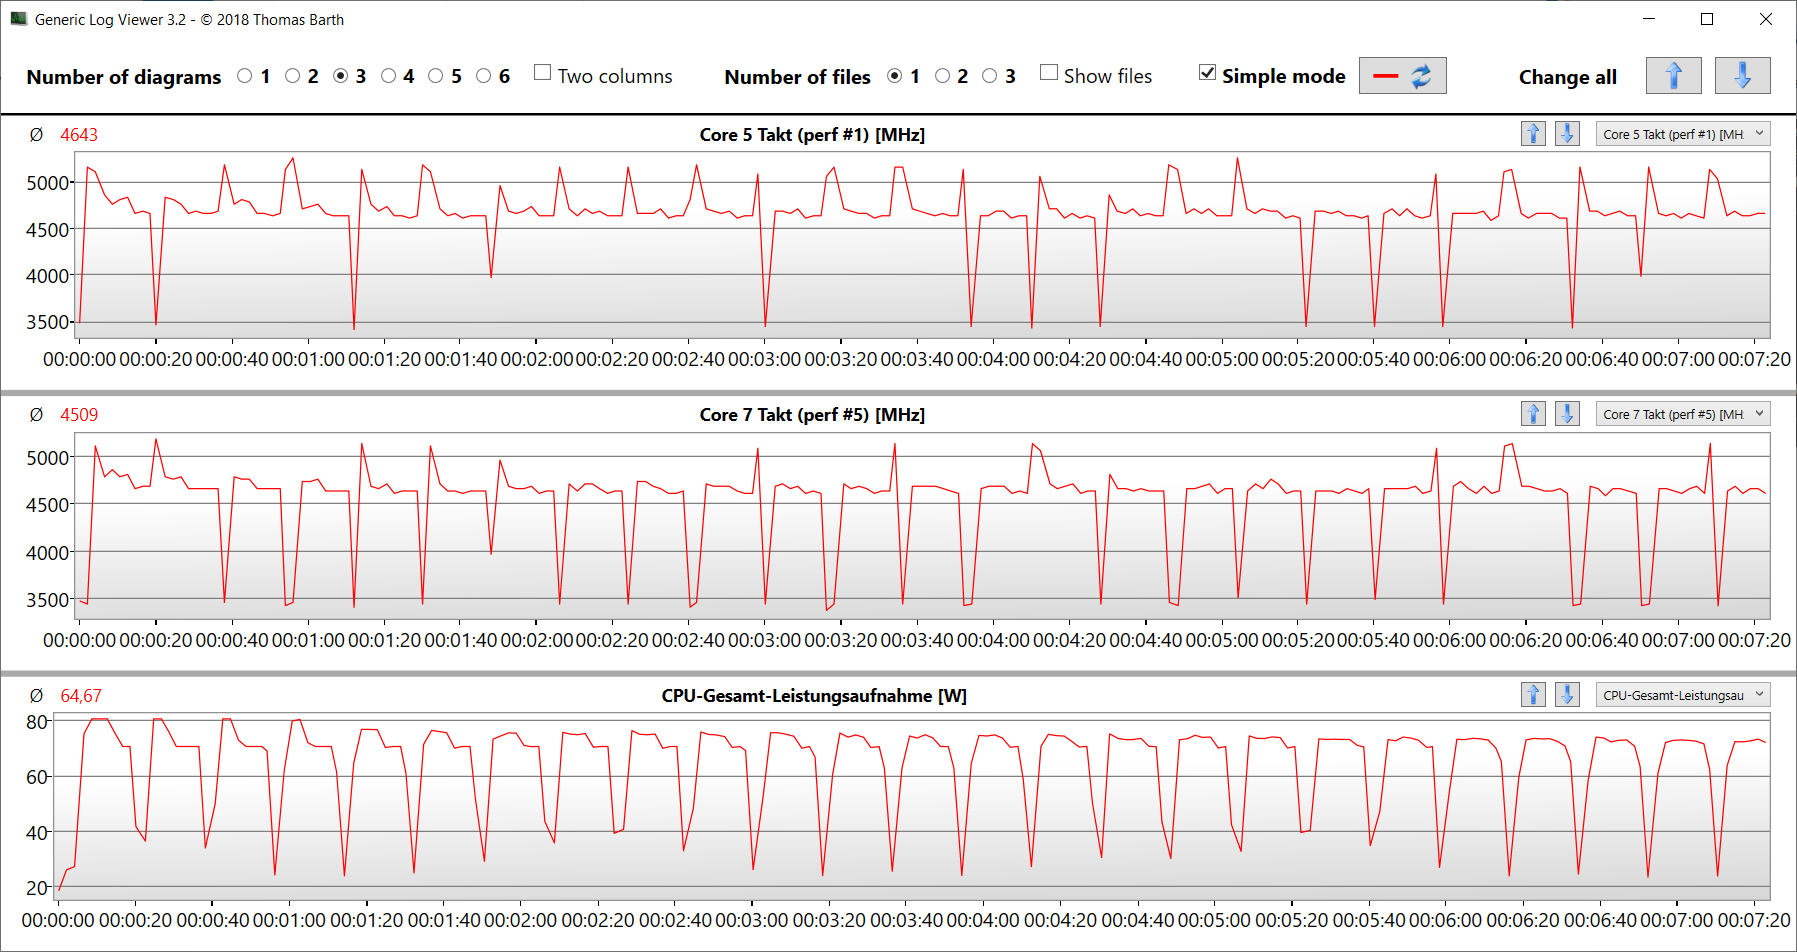Image resolution: width=1797 pixels, height=952 pixels.
Task: Click up arrow for CPU-Gesamt-Leistungsaufnahme diagram
Action: coord(1533,695)
